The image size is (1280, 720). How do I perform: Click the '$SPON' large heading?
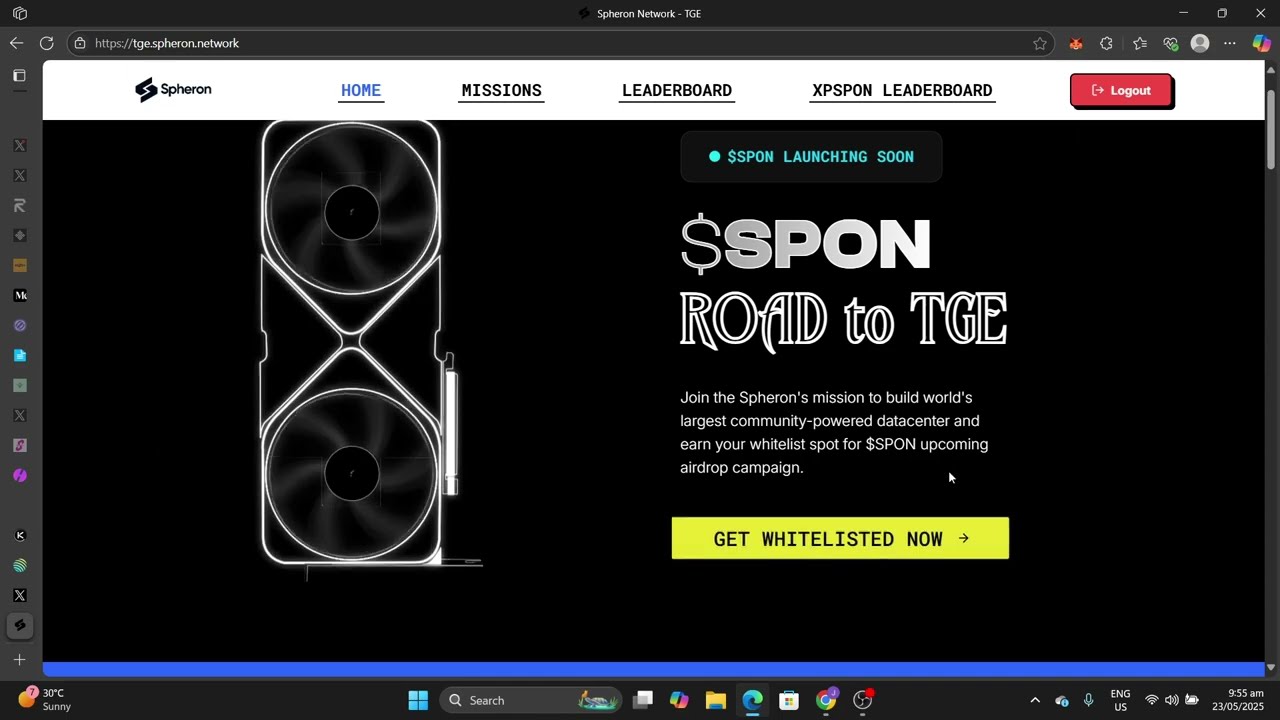click(805, 244)
